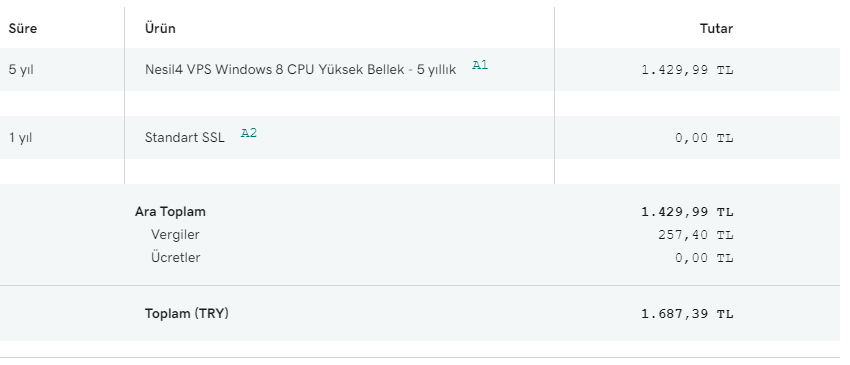The image size is (850, 365).
Task: Select the 5 yıl duration cell
Action: (21, 70)
